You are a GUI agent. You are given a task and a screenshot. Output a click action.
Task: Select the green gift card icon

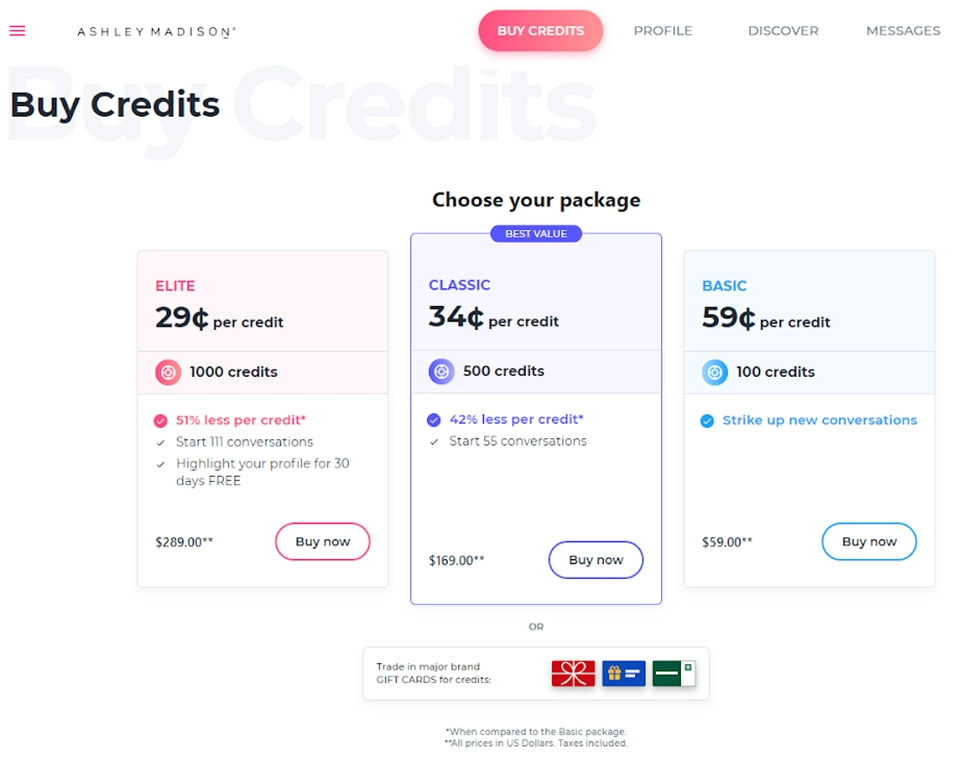click(x=675, y=673)
